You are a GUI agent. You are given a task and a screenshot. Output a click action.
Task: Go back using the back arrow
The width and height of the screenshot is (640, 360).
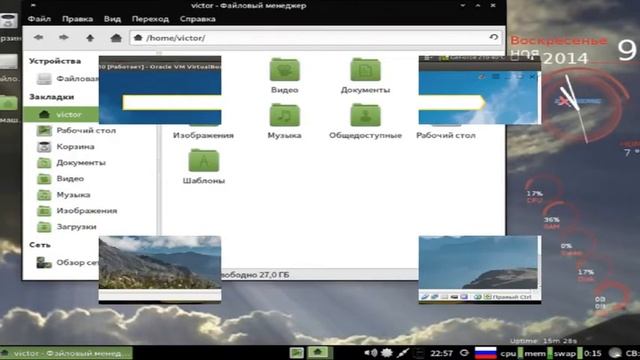tap(38, 38)
